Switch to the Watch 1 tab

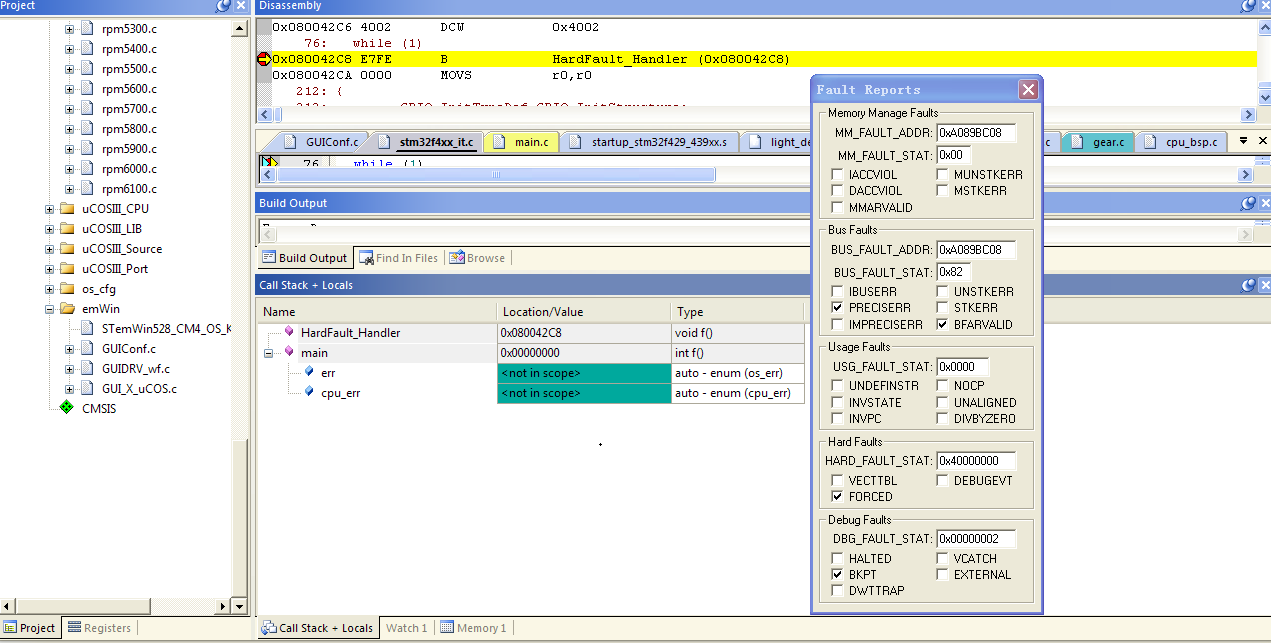406,628
